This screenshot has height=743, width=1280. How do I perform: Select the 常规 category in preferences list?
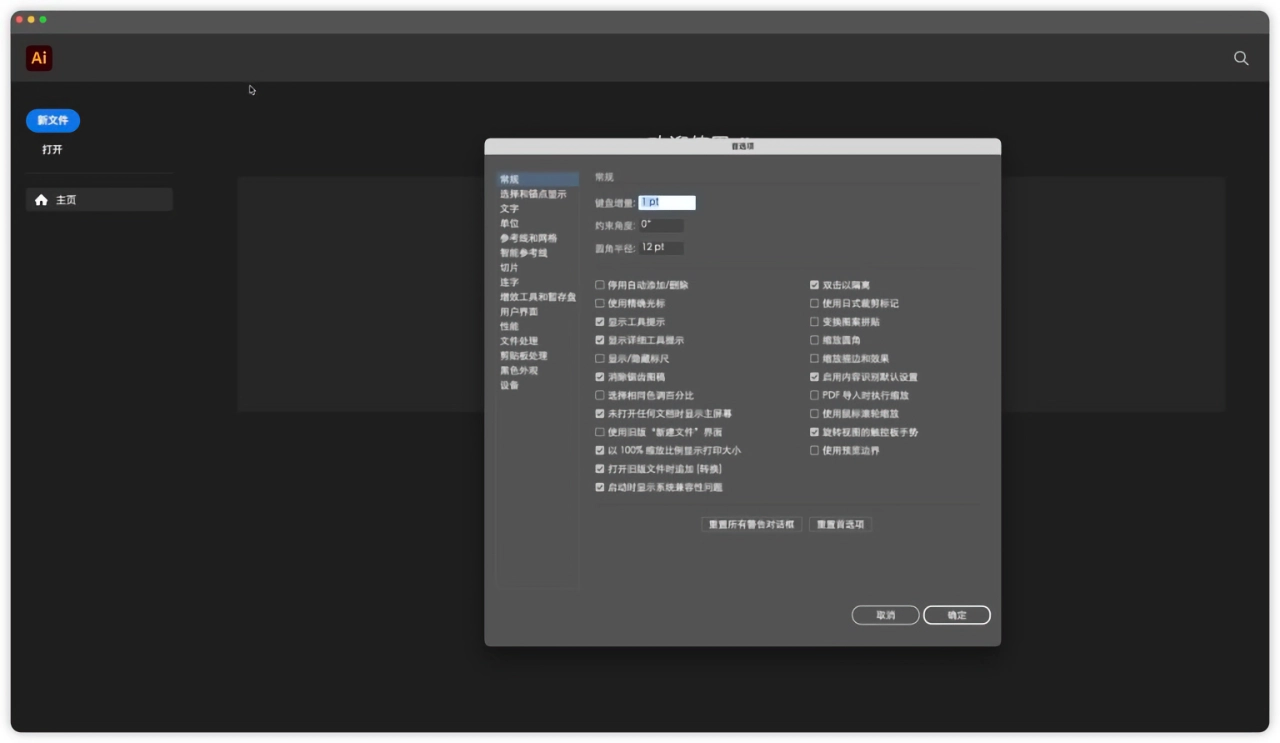pyautogui.click(x=538, y=179)
